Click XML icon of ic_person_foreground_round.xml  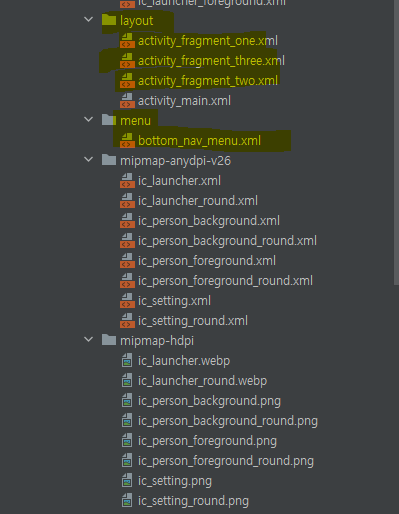click(127, 281)
